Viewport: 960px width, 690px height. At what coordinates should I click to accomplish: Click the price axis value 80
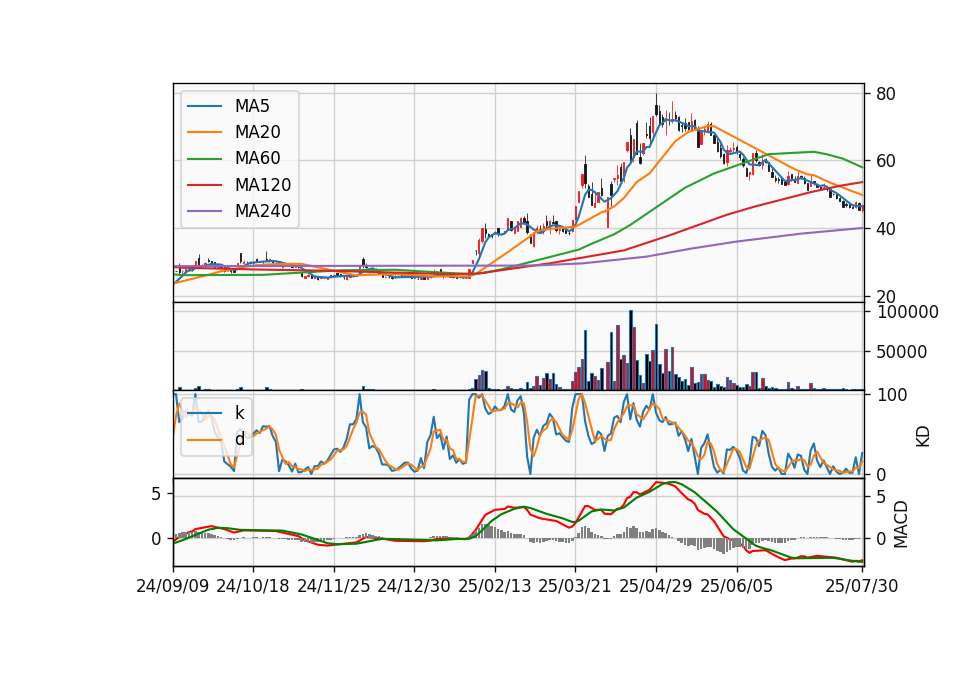tap(886, 94)
